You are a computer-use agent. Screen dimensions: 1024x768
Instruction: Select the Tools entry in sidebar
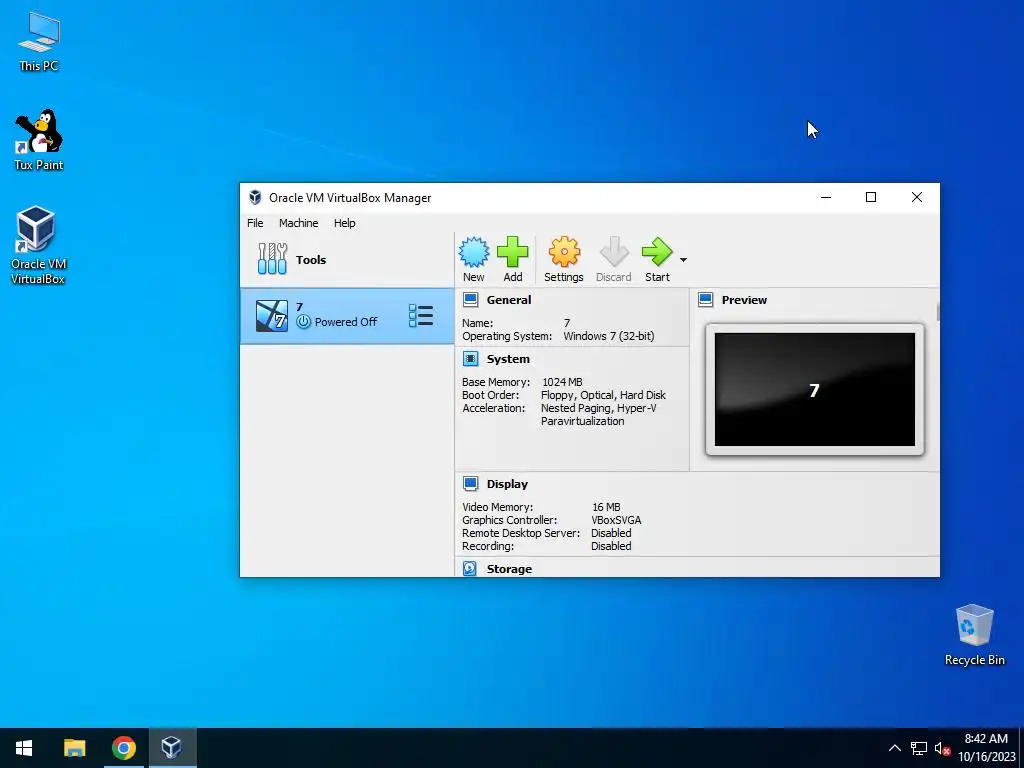tap(347, 259)
